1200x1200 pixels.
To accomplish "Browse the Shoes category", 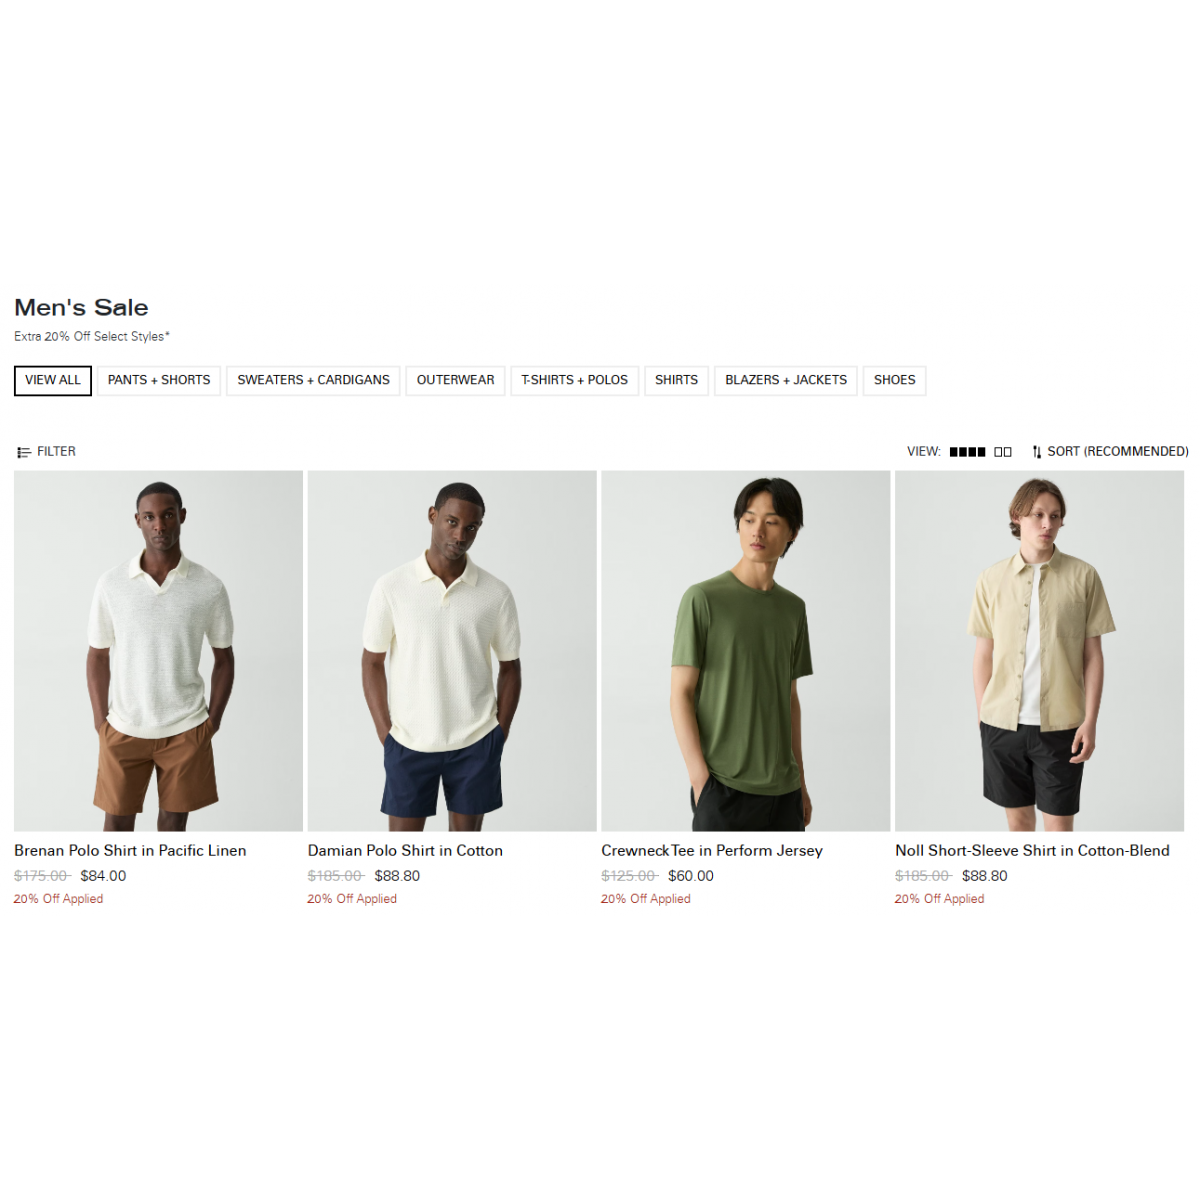I will click(894, 380).
